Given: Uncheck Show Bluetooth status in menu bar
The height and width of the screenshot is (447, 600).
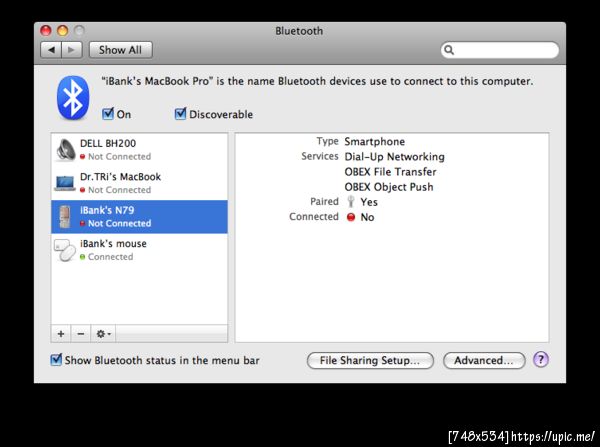Looking at the screenshot, I should [56, 360].
